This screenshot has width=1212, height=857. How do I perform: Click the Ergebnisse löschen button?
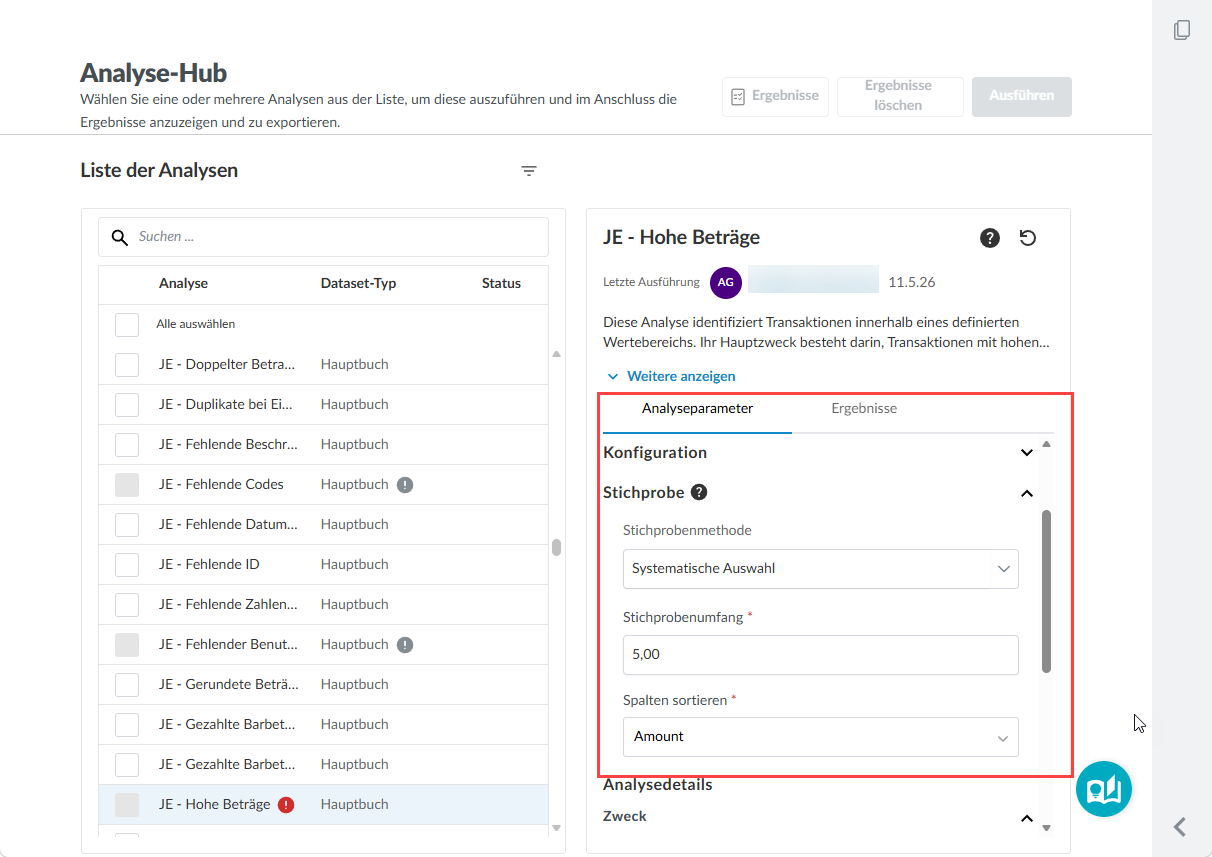[900, 97]
